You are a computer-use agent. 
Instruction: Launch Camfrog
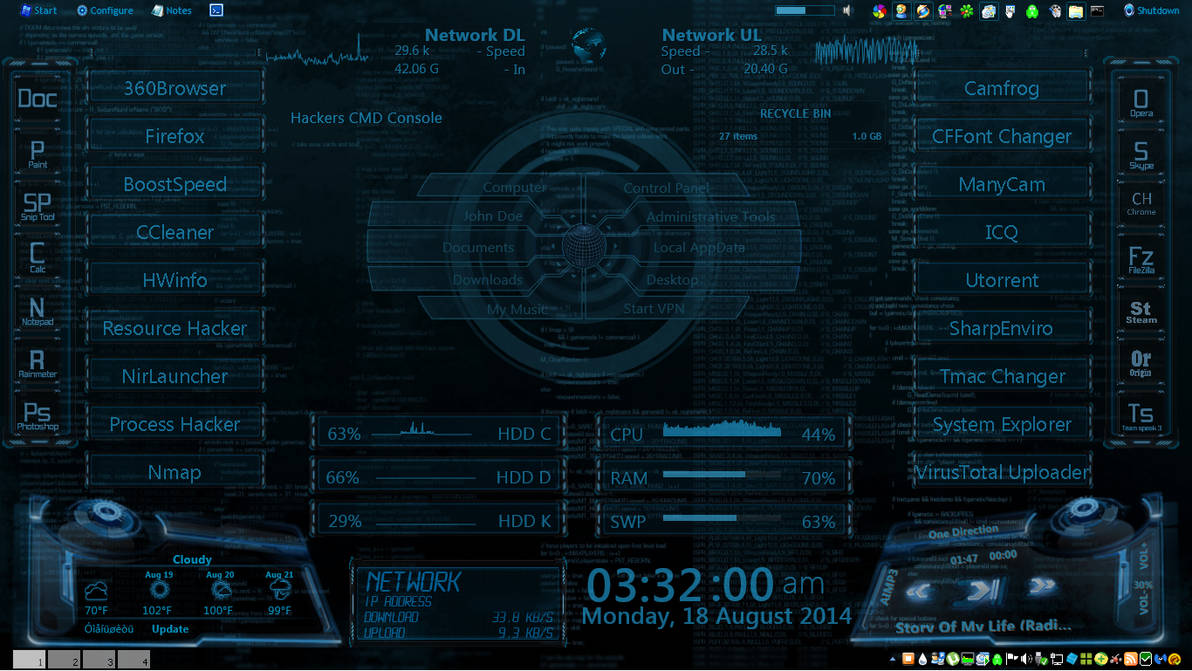(x=1002, y=88)
